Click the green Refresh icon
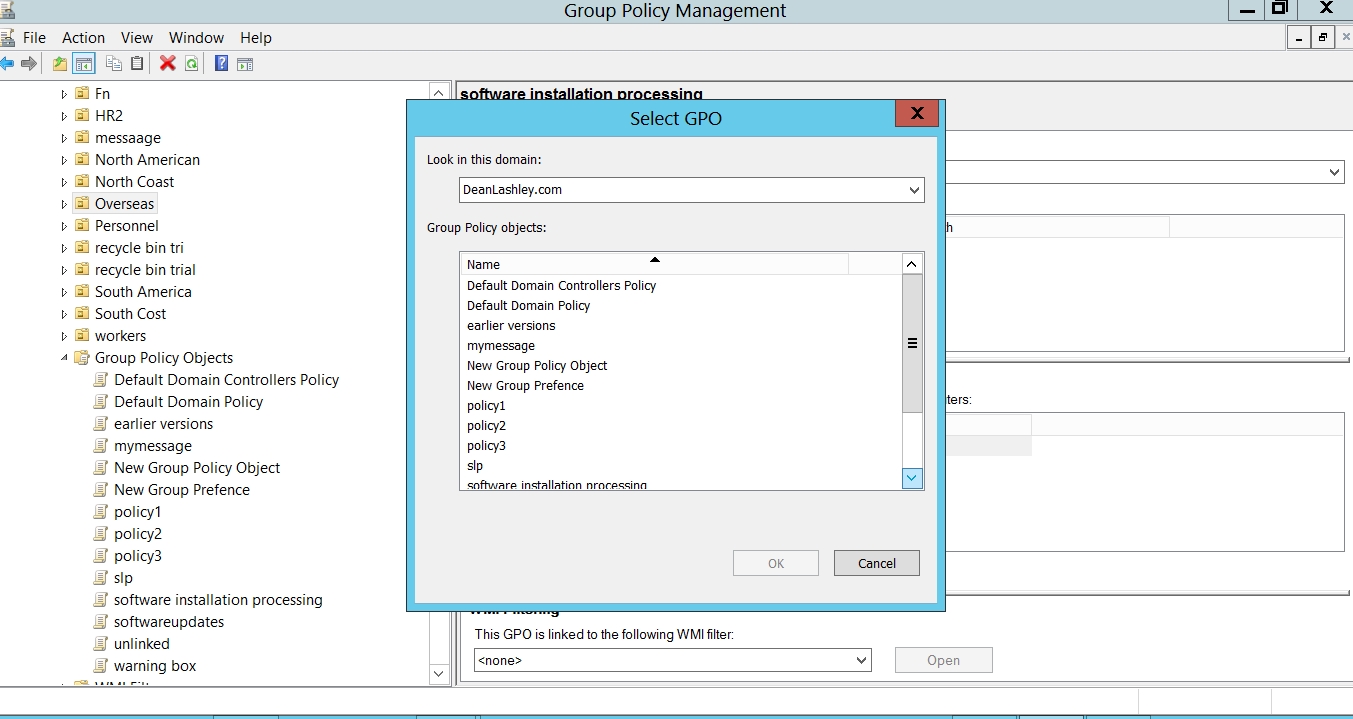Viewport: 1353px width, 719px height. [x=190, y=64]
